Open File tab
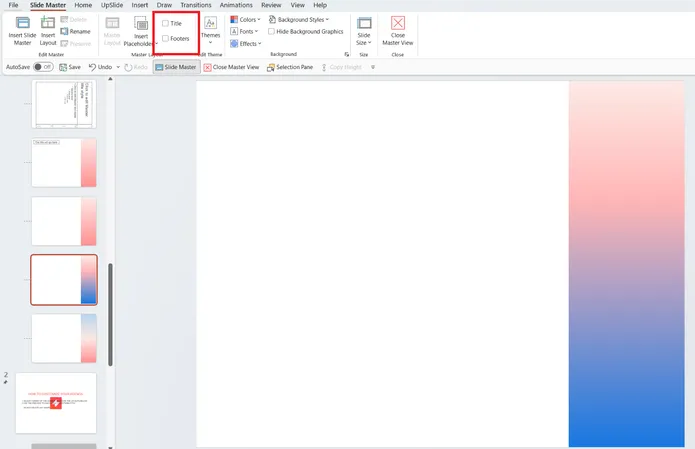Viewport: 695px width, 449px height. [x=13, y=5]
